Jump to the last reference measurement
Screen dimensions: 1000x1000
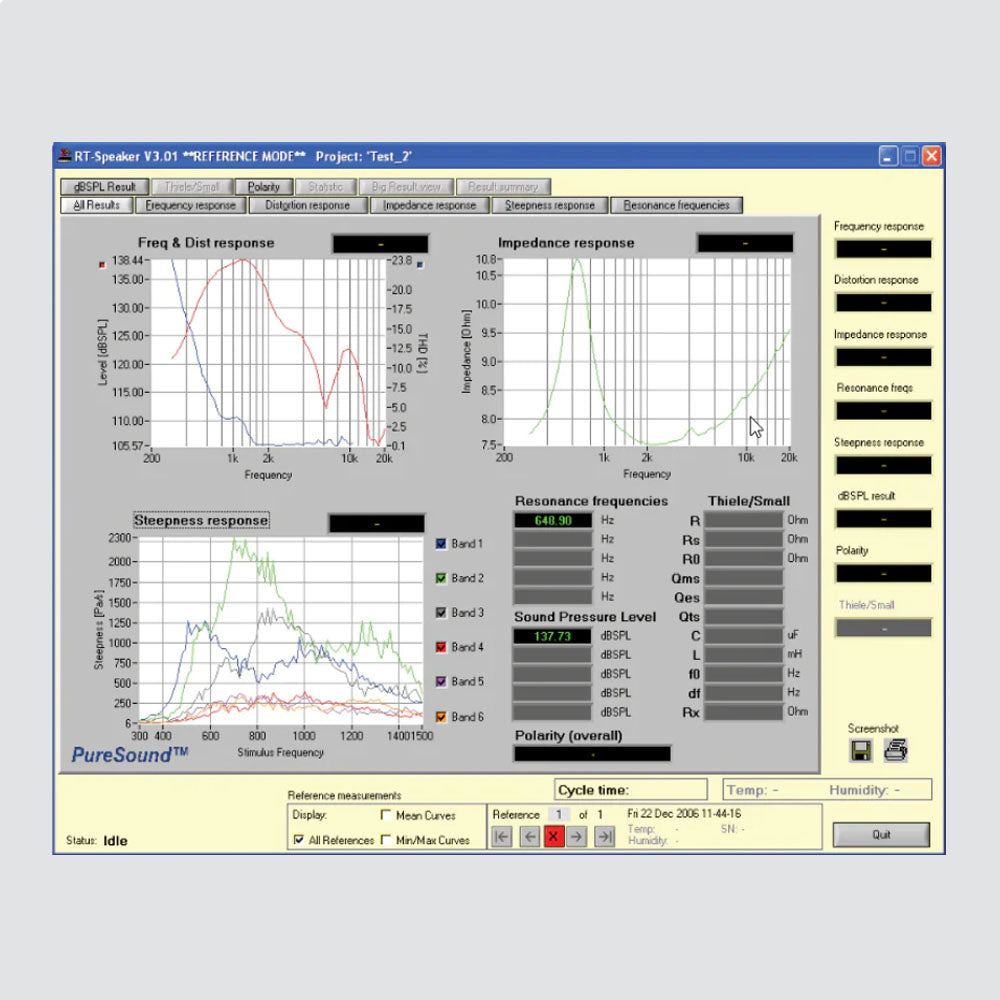coord(603,837)
